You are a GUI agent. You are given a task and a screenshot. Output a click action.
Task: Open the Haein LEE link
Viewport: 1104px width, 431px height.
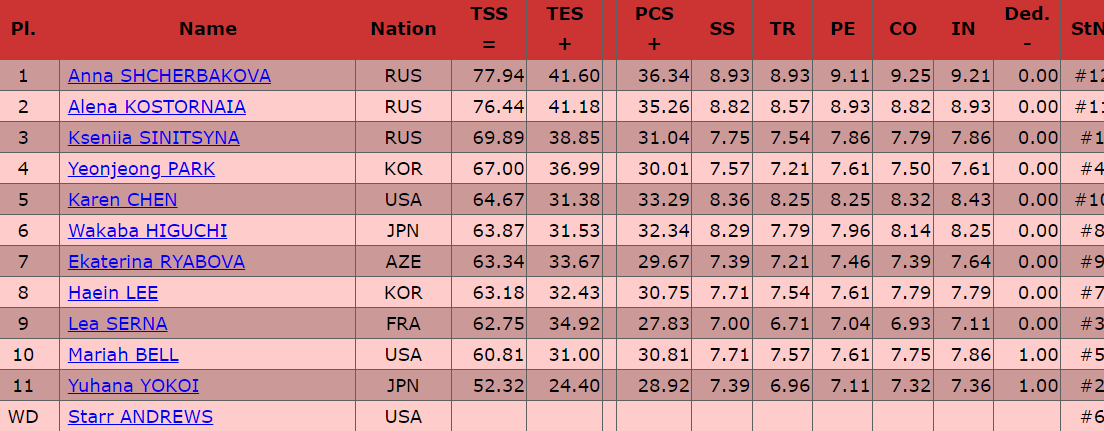pyautogui.click(x=113, y=293)
